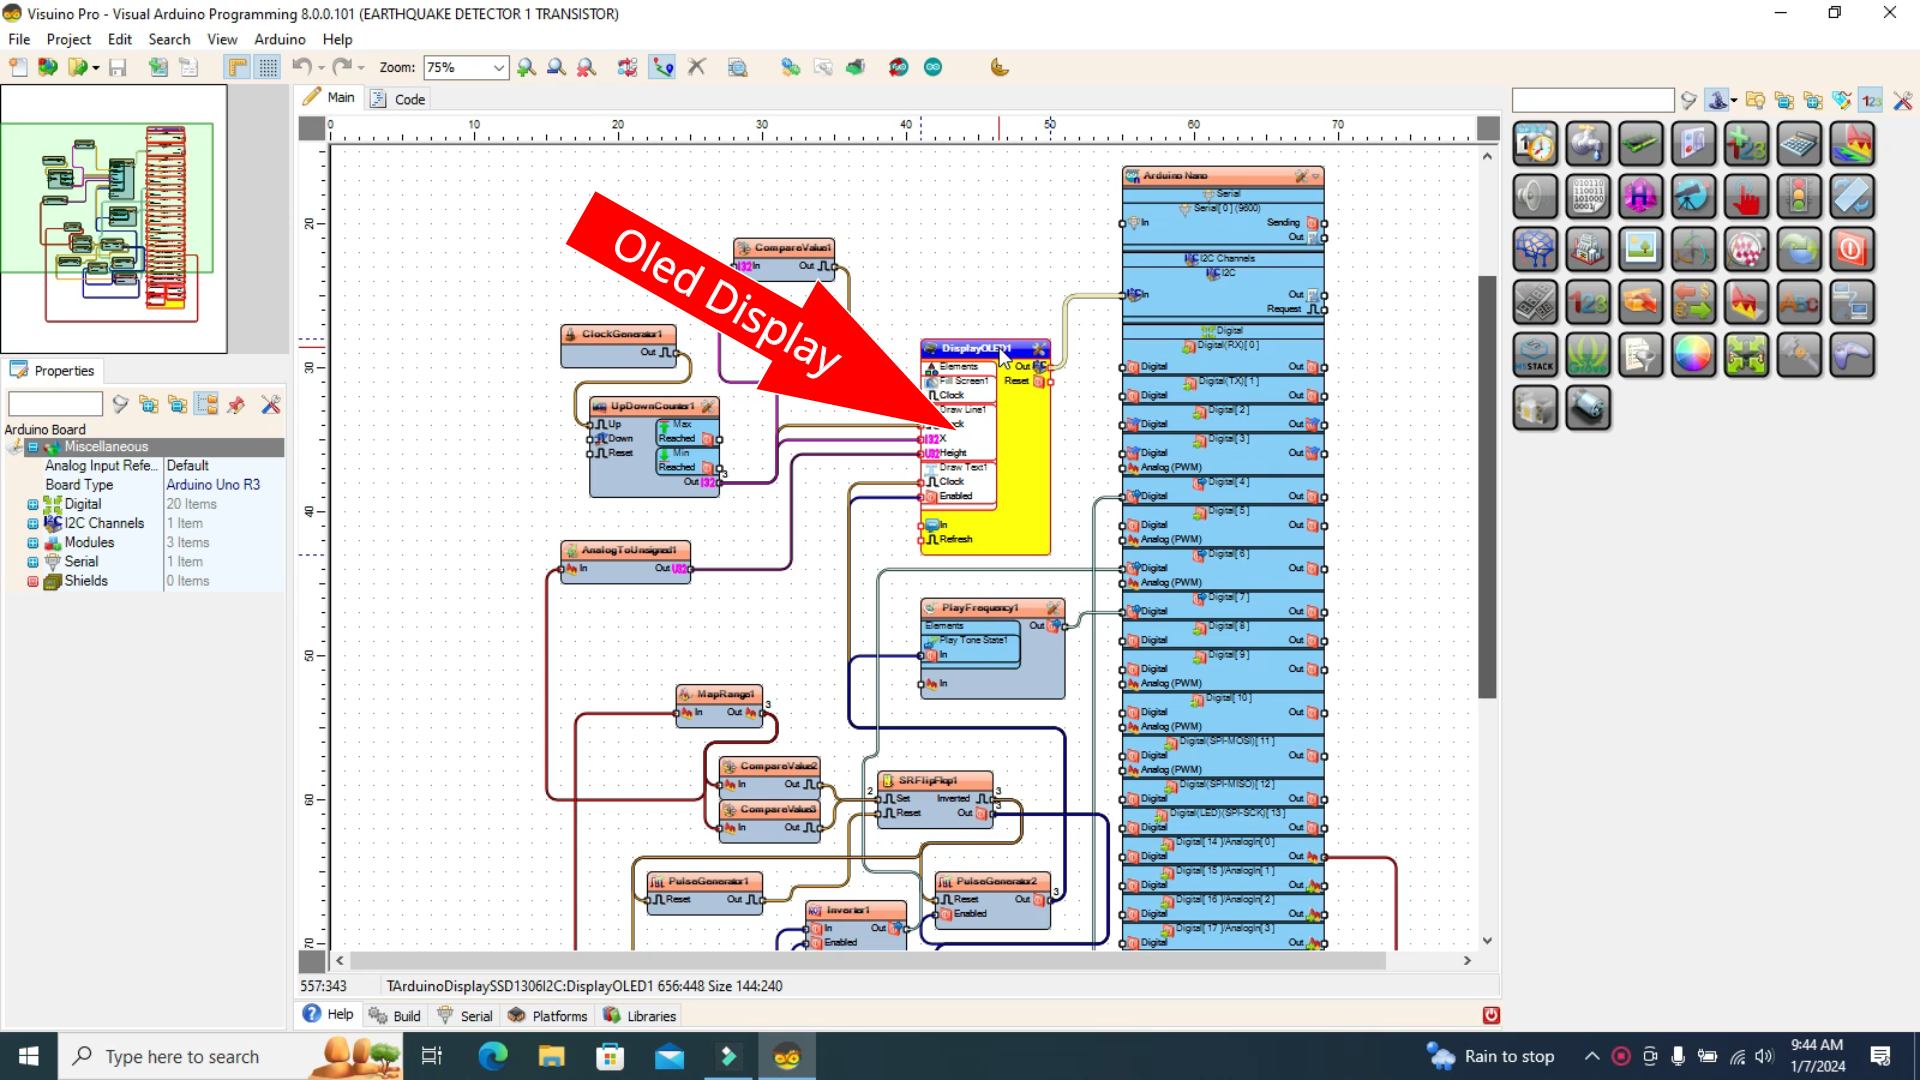Expand the Serial property node
1920x1080 pixels.
[x=32, y=562]
